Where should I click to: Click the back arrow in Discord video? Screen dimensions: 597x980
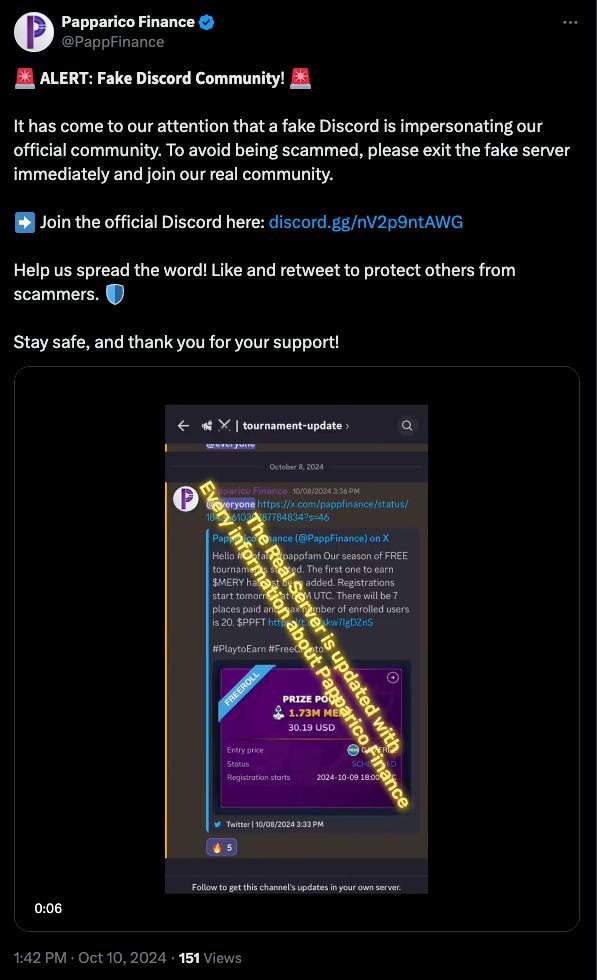click(183, 426)
